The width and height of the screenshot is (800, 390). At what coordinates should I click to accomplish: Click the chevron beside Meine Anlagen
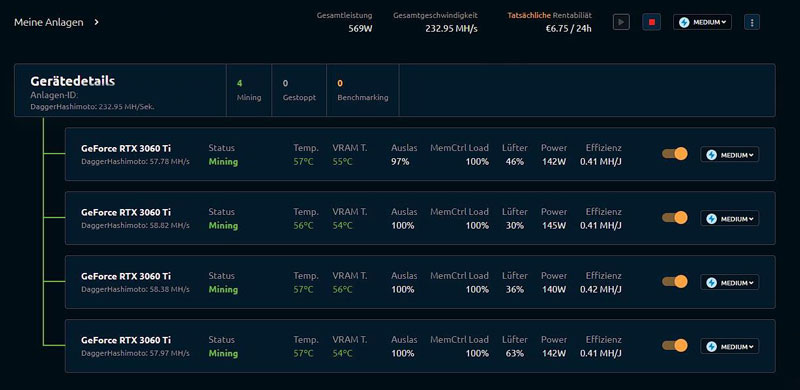coord(96,22)
